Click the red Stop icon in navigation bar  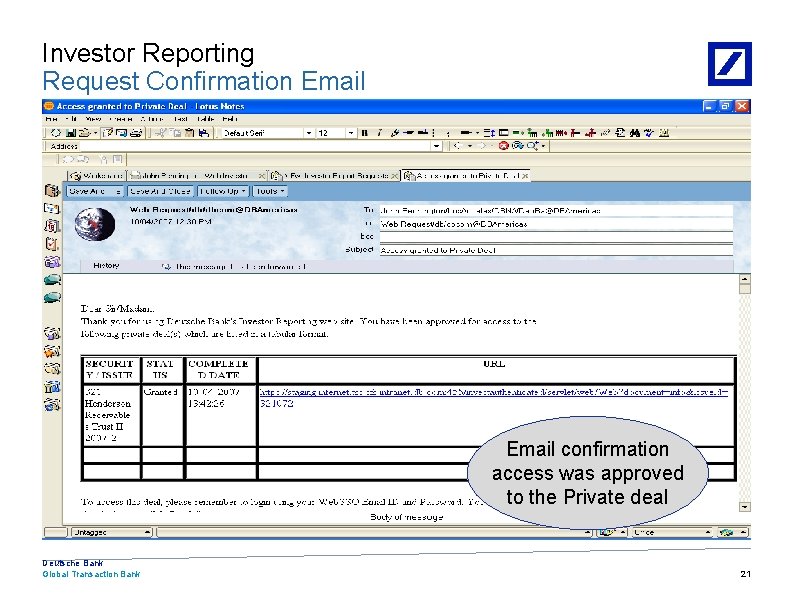pos(503,146)
